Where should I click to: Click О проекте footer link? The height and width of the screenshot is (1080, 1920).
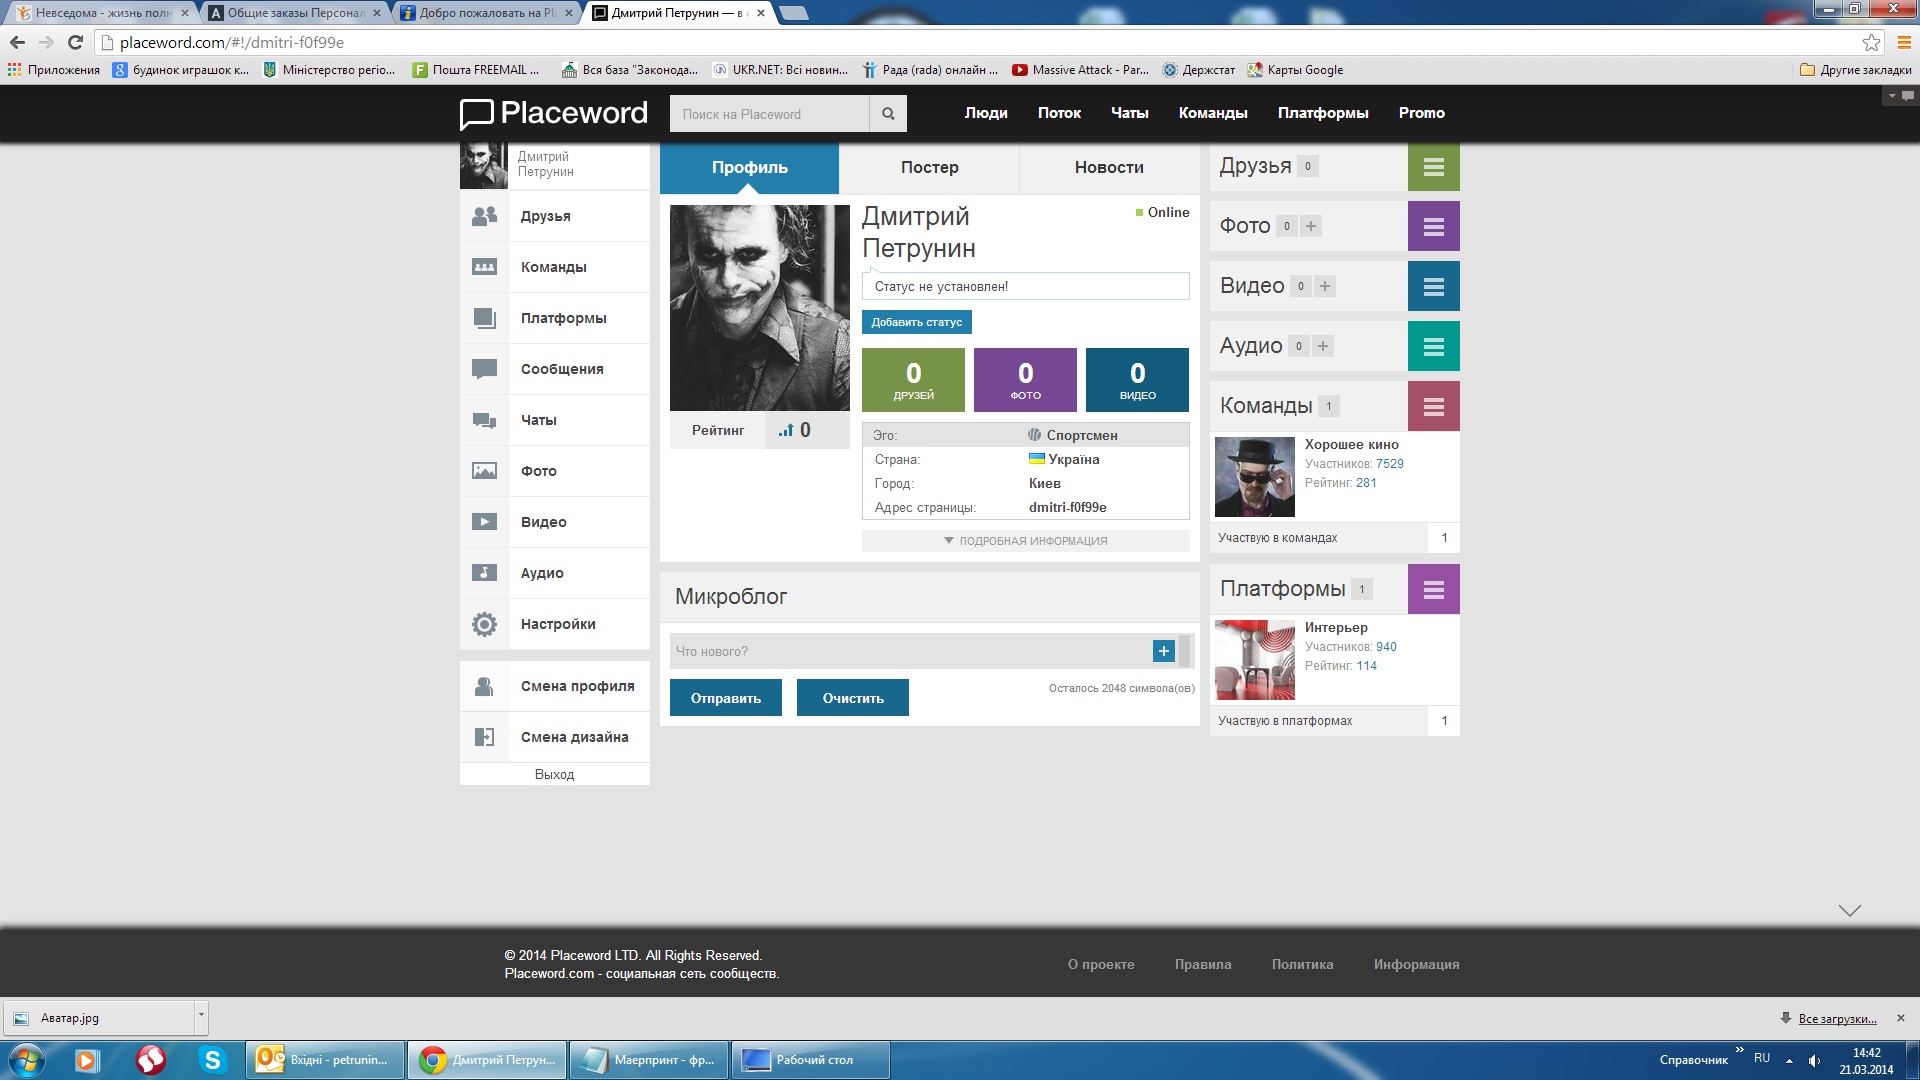pyautogui.click(x=1101, y=964)
